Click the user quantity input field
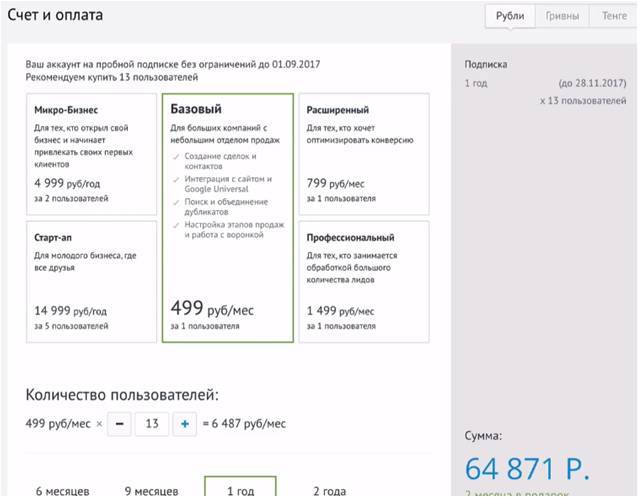This screenshot has height=497, width=638. point(151,423)
